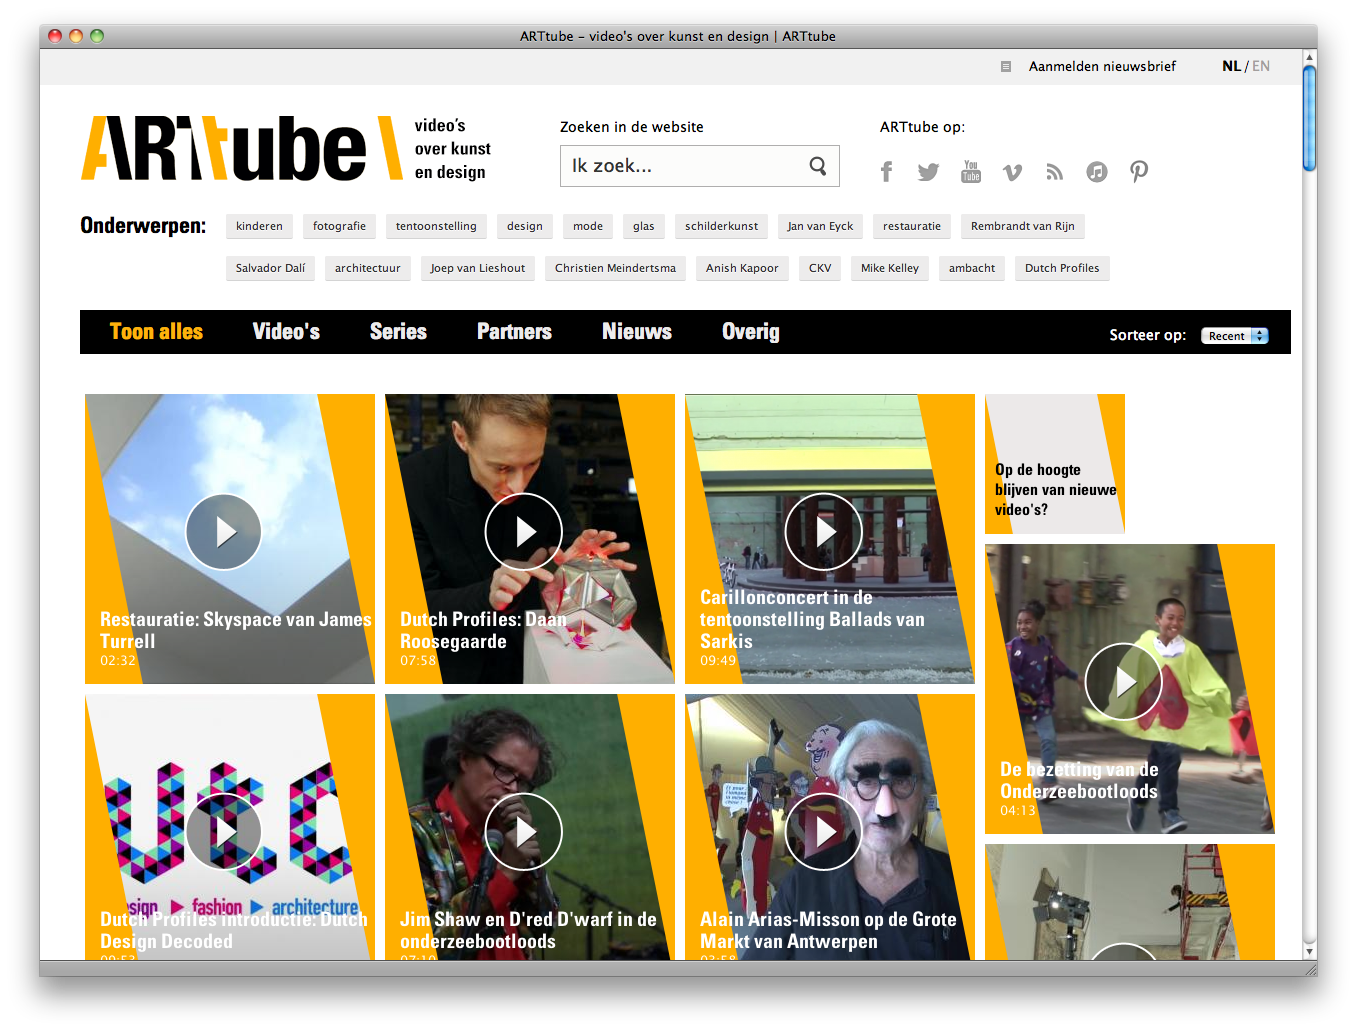Filter by the ambacht topic
The height and width of the screenshot is (1031, 1357).
972,268
